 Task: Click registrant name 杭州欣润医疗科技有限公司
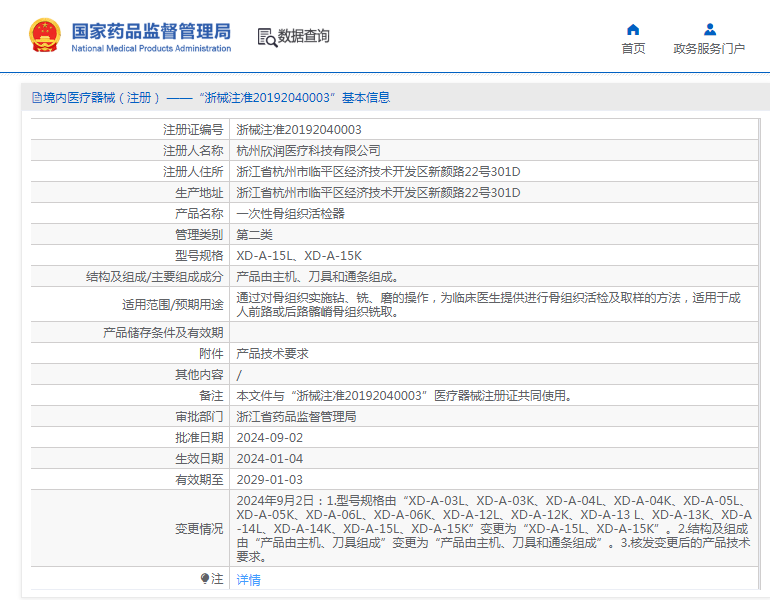[308, 151]
